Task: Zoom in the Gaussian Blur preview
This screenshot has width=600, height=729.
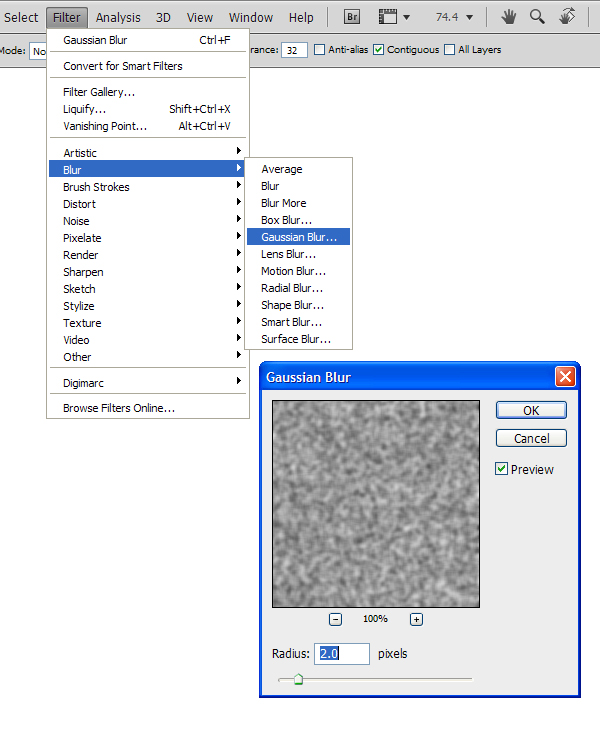Action: (416, 619)
